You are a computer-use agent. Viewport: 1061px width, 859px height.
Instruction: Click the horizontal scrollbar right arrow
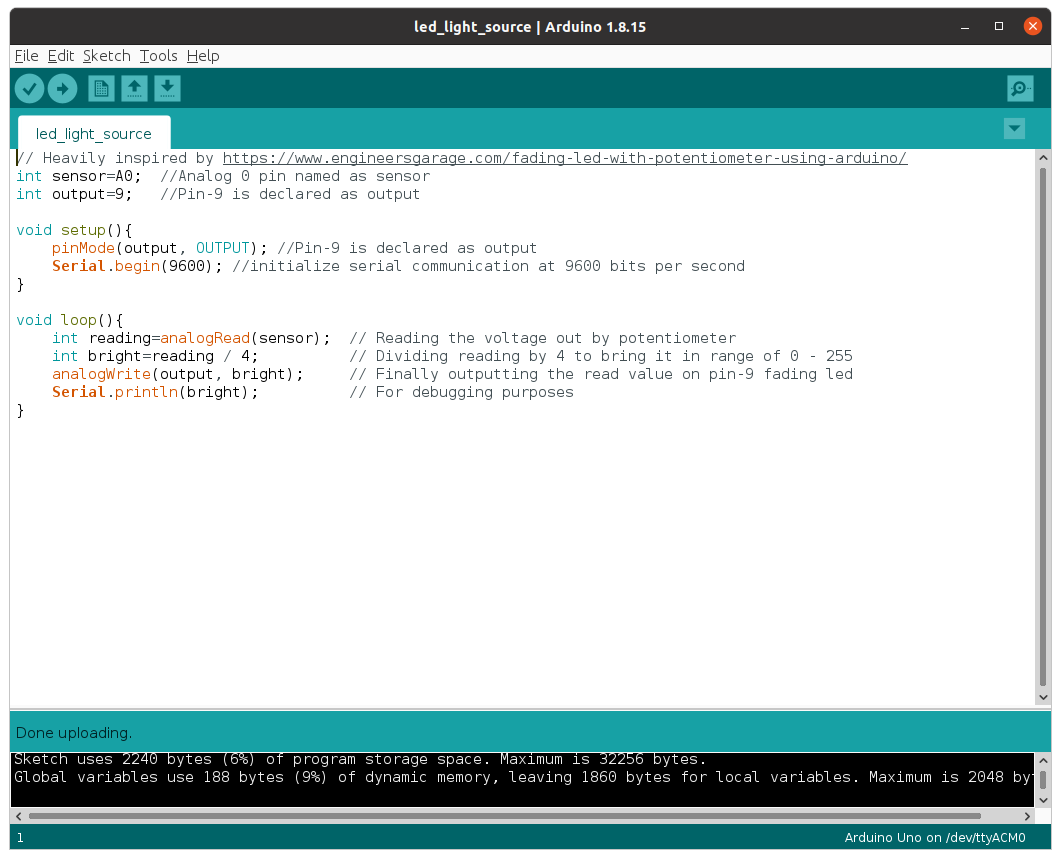[x=1026, y=815]
